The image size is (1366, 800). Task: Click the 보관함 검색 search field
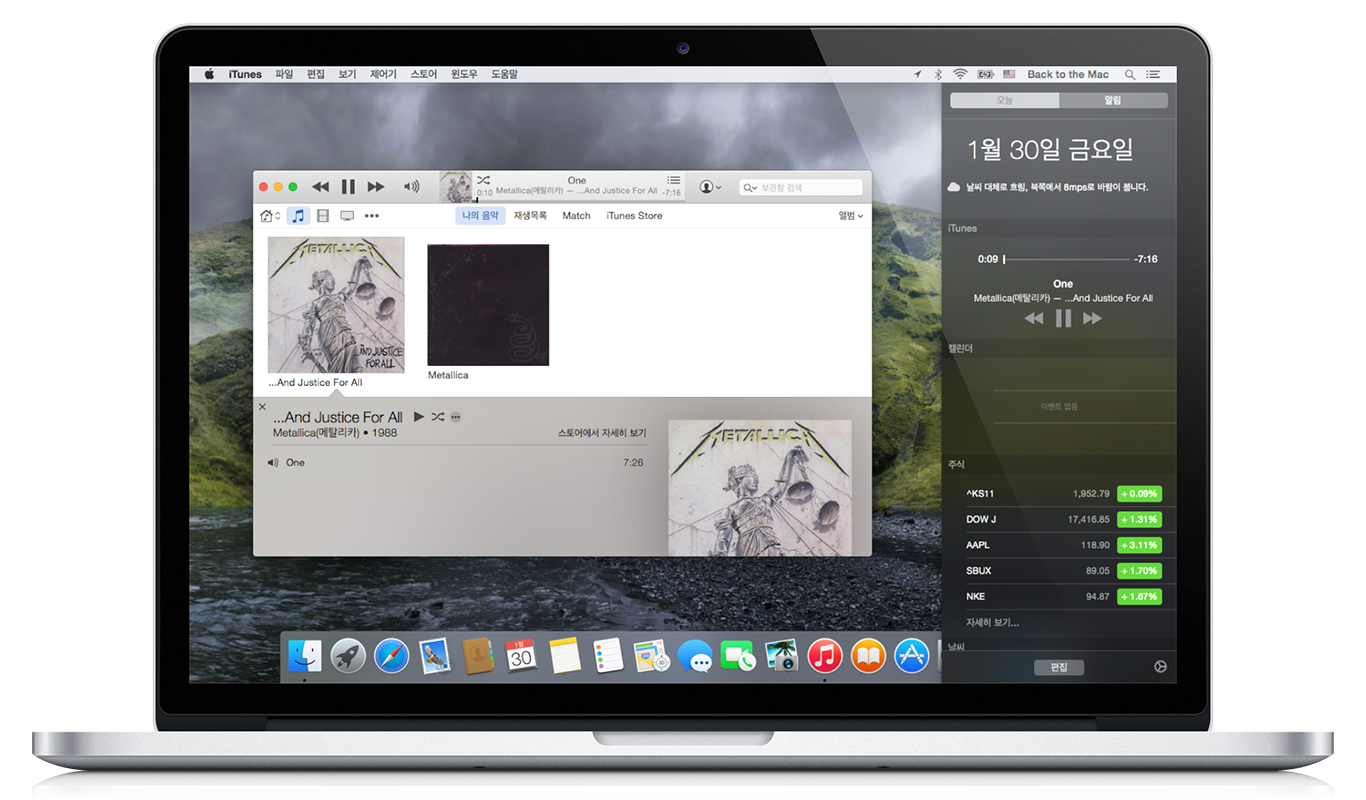click(x=801, y=187)
